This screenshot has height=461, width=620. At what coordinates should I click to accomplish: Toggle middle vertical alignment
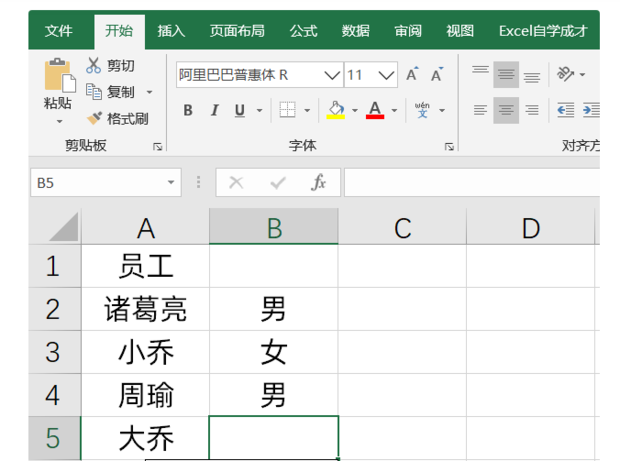506,75
